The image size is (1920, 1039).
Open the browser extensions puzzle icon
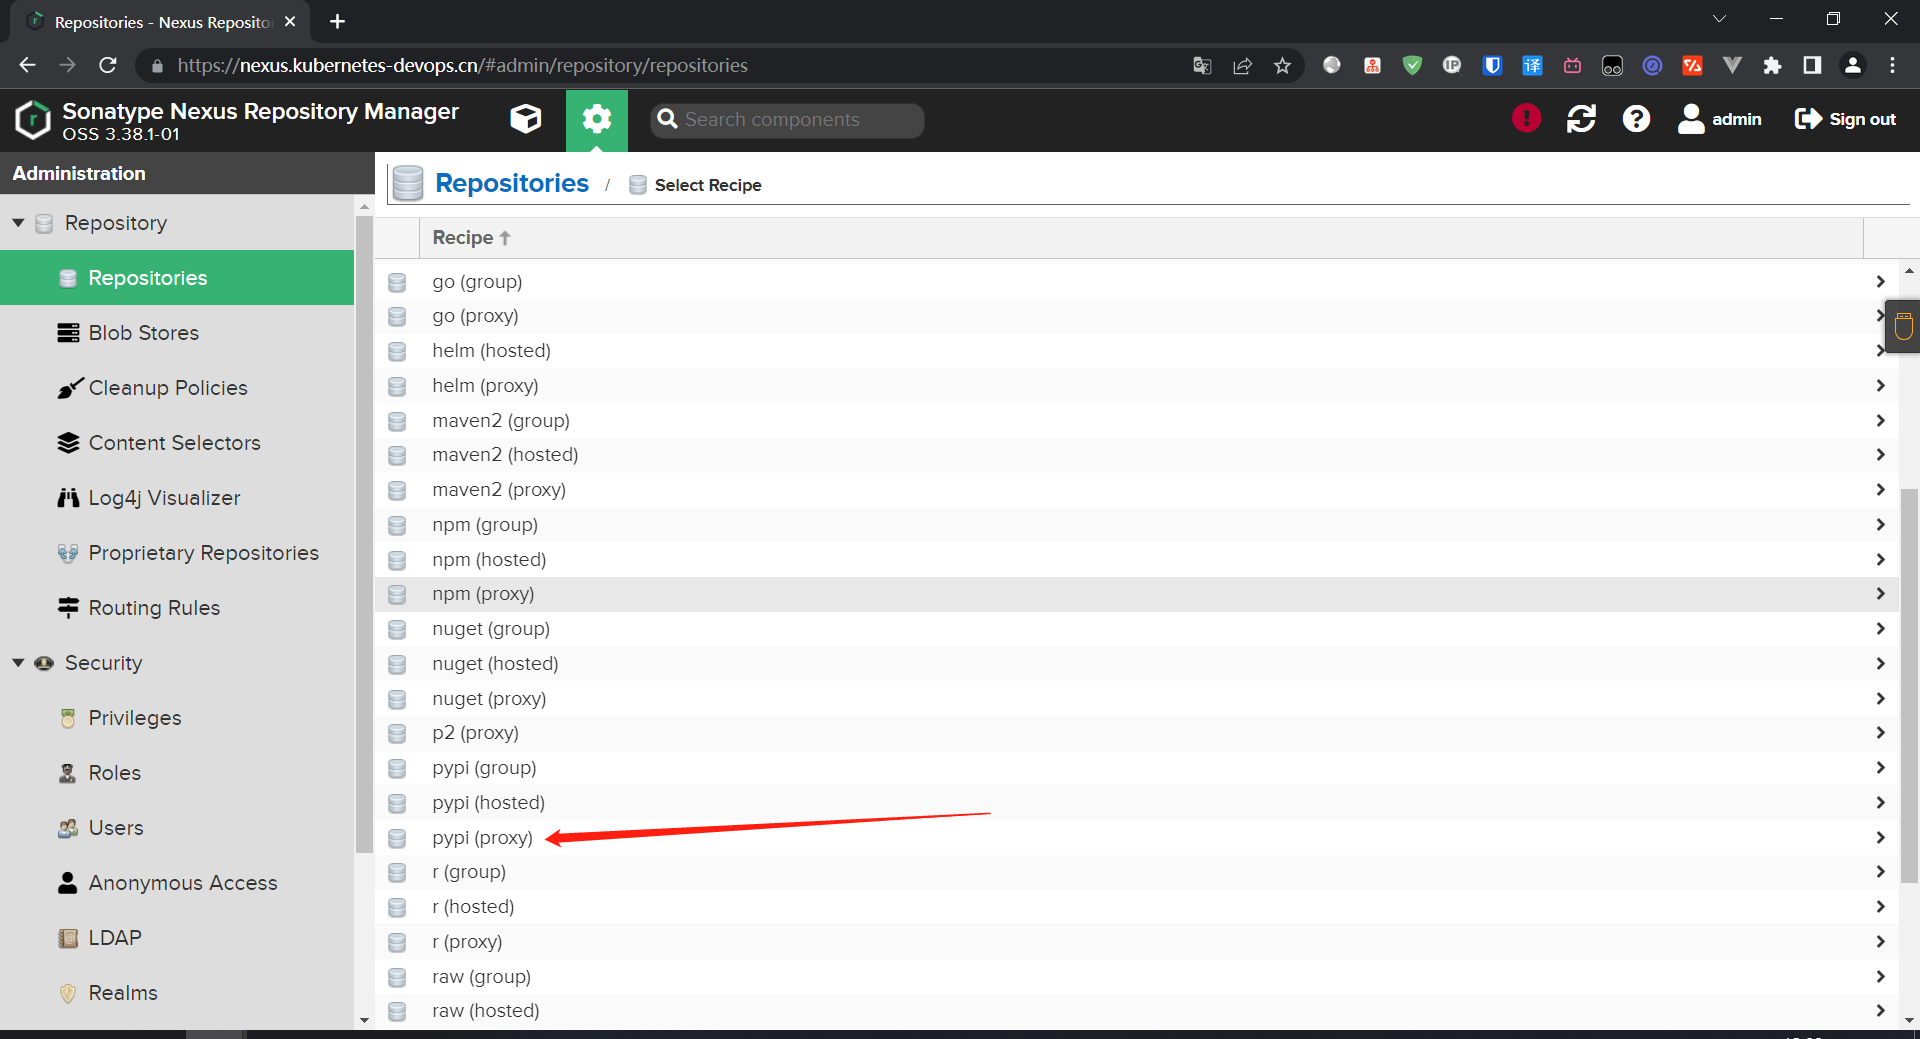1772,66
